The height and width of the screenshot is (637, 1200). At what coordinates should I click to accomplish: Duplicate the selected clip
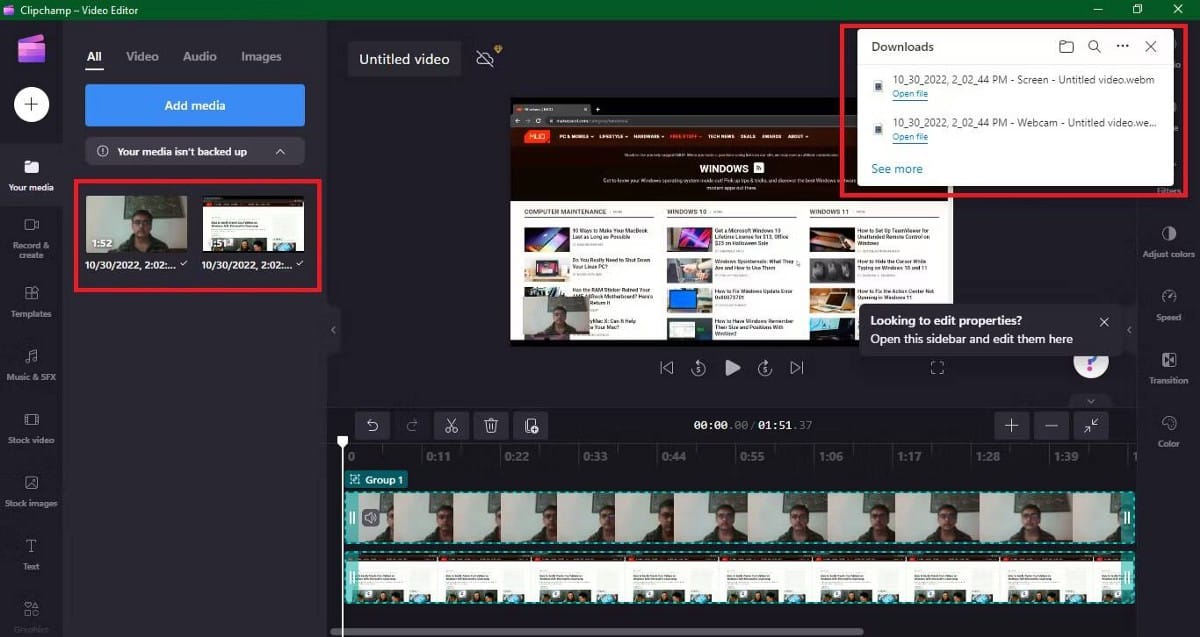(531, 425)
